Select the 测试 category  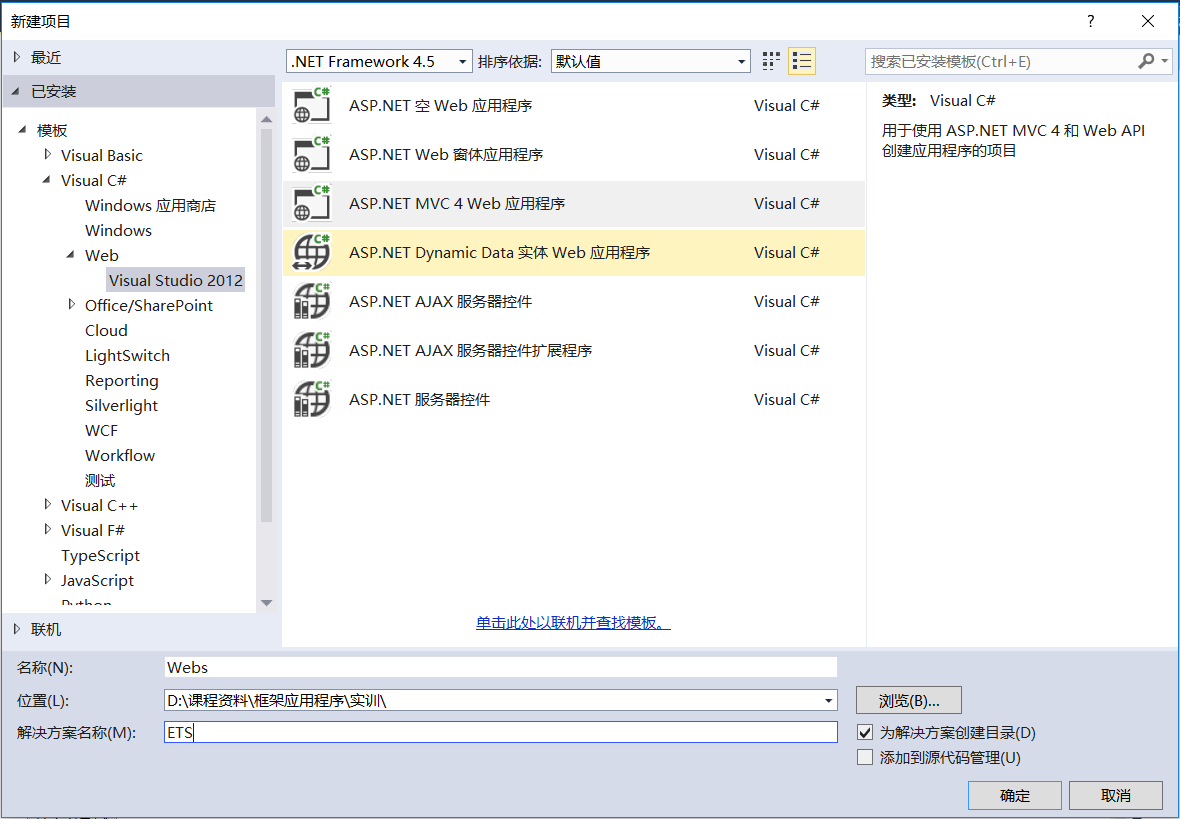tap(100, 480)
